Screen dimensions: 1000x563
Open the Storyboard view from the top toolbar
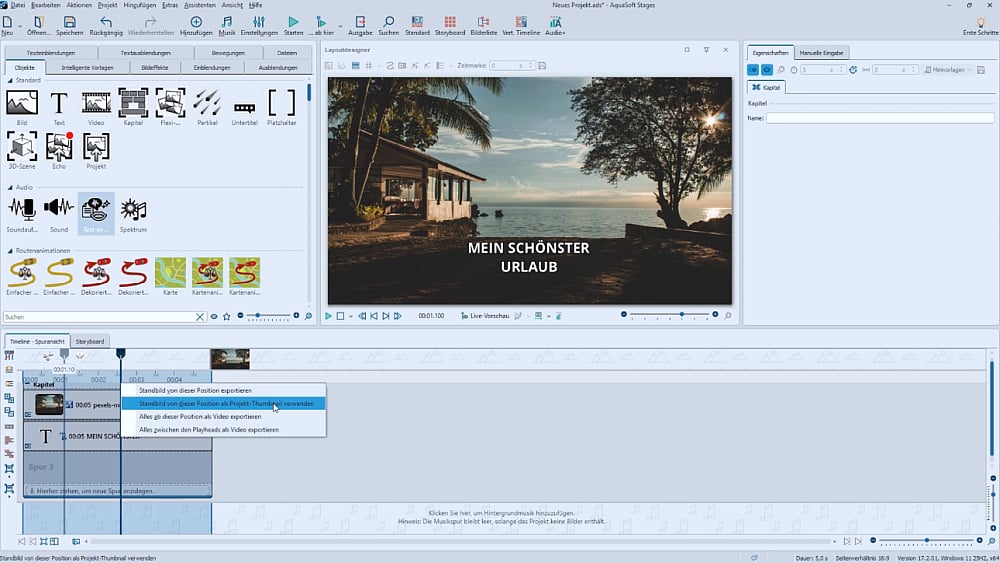(450, 25)
